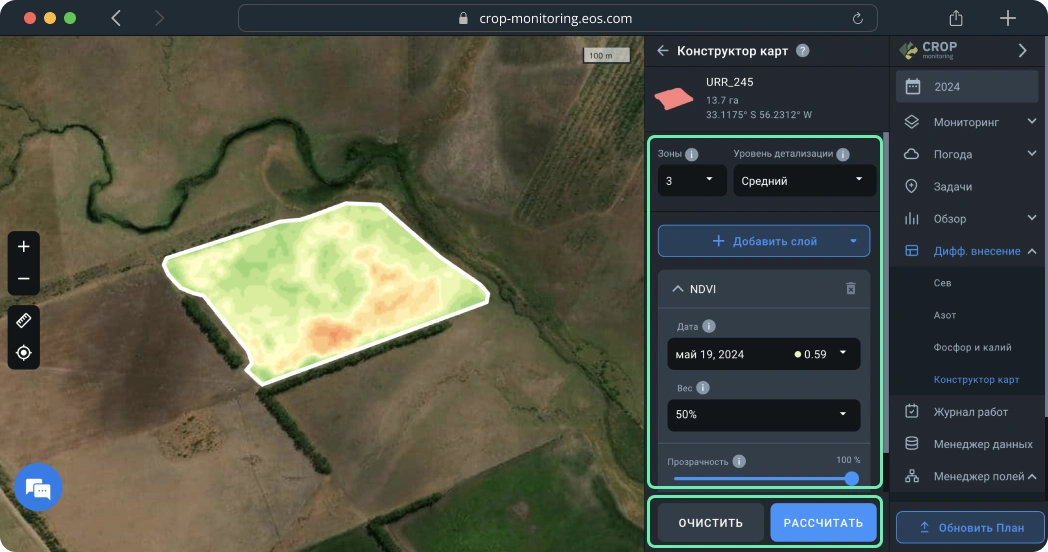Click the Прозрачность slider handle

point(852,478)
